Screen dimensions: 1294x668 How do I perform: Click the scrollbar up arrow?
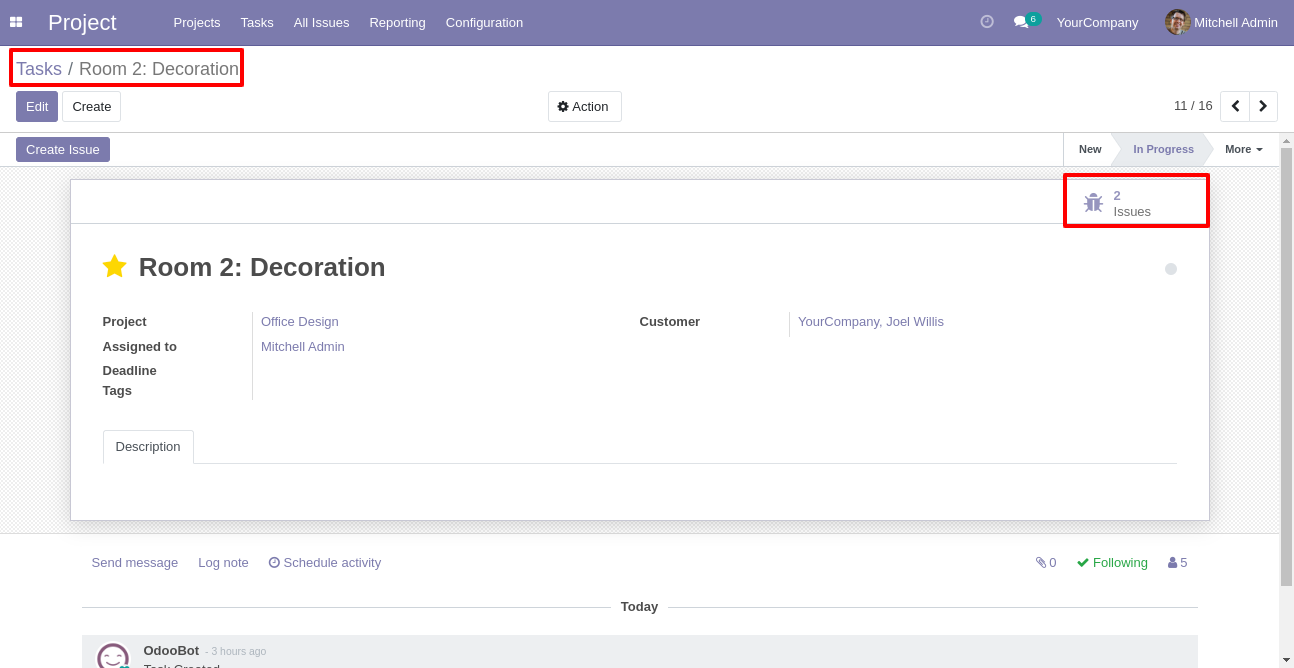(x=1286, y=141)
